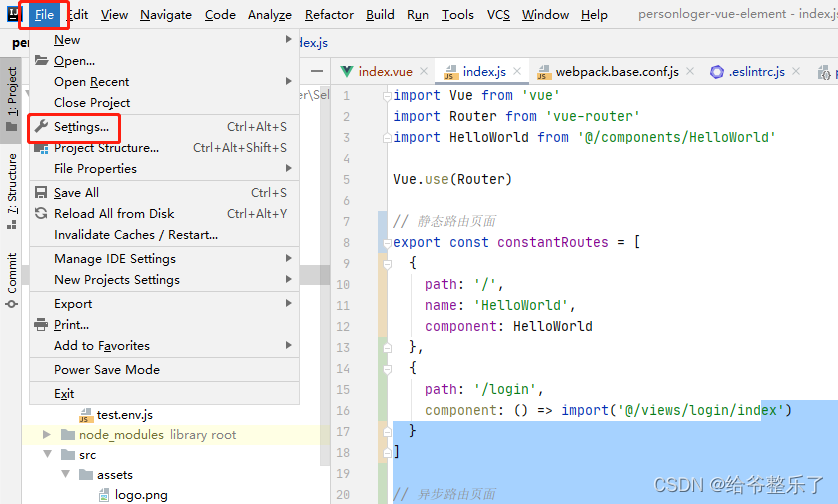Collapse the src folder
Viewport: 838px width, 504px height.
(x=48, y=454)
